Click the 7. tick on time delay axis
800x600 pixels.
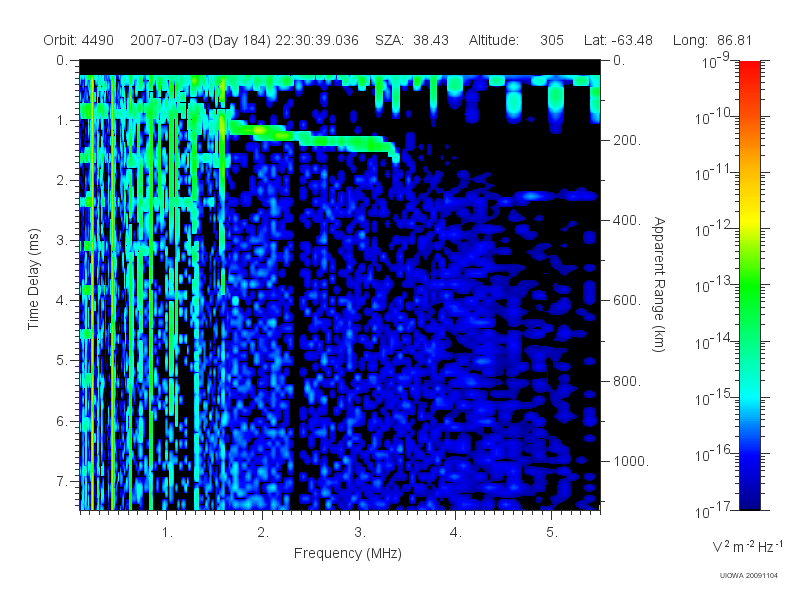pyautogui.click(x=62, y=481)
